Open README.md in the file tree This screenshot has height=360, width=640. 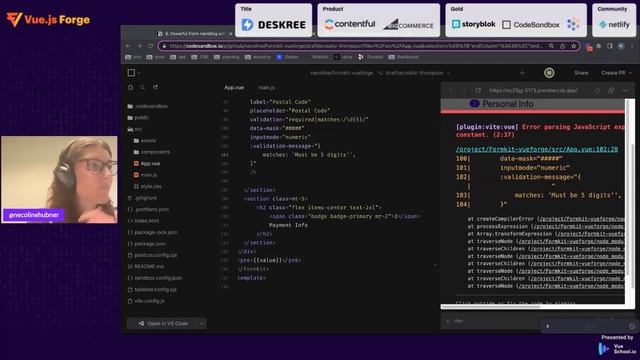pos(146,266)
